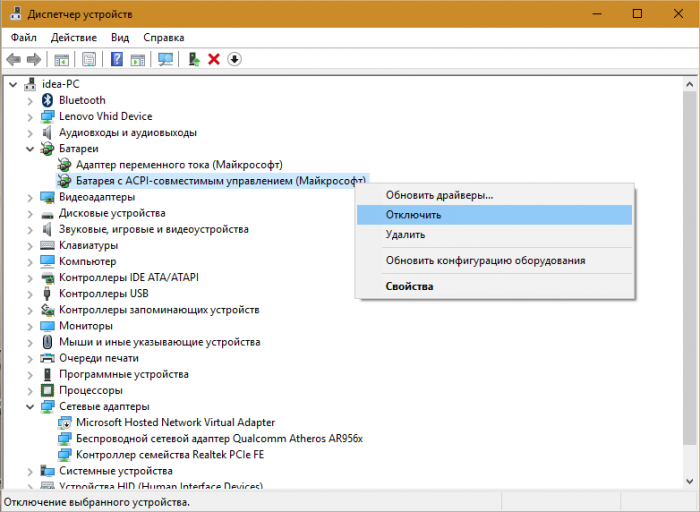The image size is (700, 512).
Task: Click the vertical scrollbar down arrow
Action: coord(690,485)
